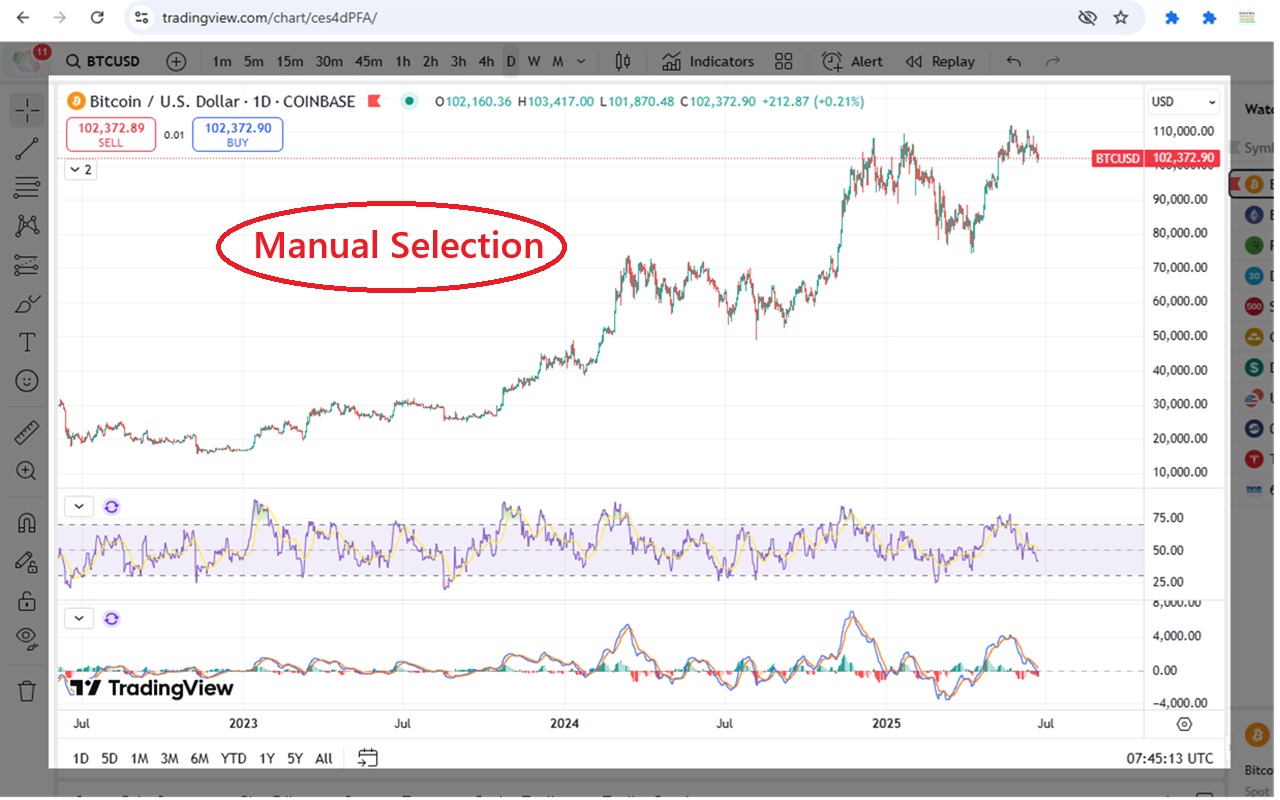Click the trash remove drawings icon
The width and height of the screenshot is (1280, 800).
click(26, 690)
